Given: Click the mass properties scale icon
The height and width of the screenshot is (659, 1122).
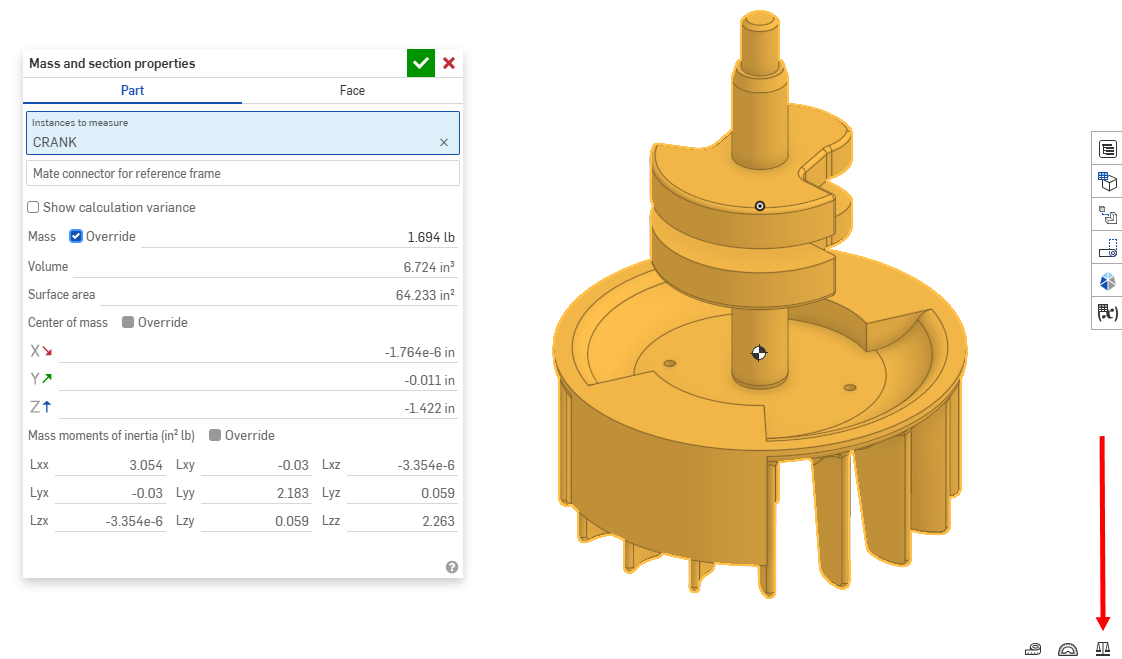Looking at the screenshot, I should click(1103, 648).
